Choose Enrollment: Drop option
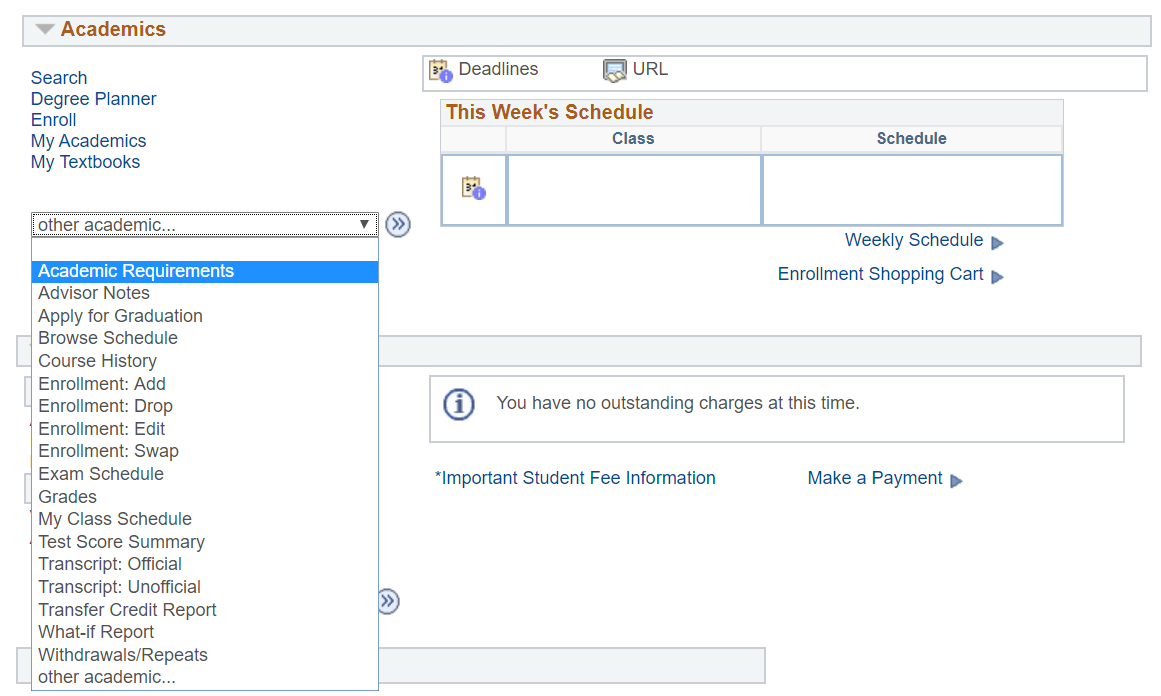 204,406
